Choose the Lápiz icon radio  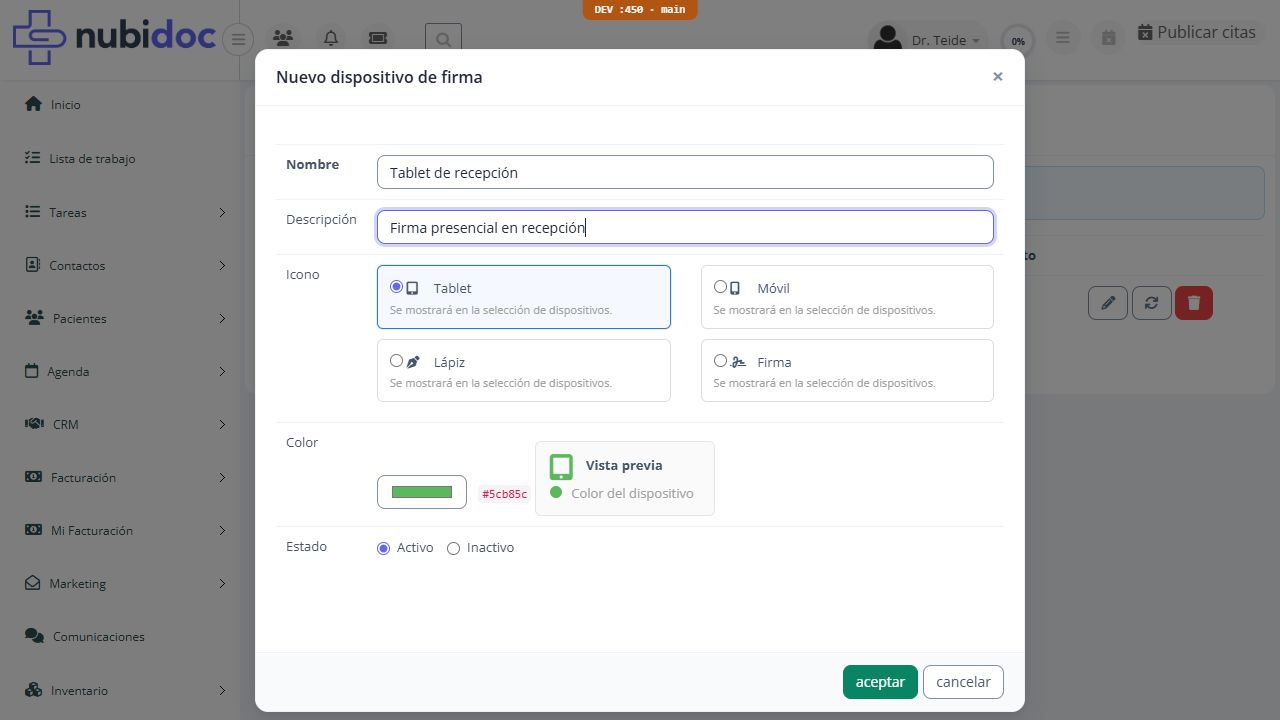coord(397,361)
